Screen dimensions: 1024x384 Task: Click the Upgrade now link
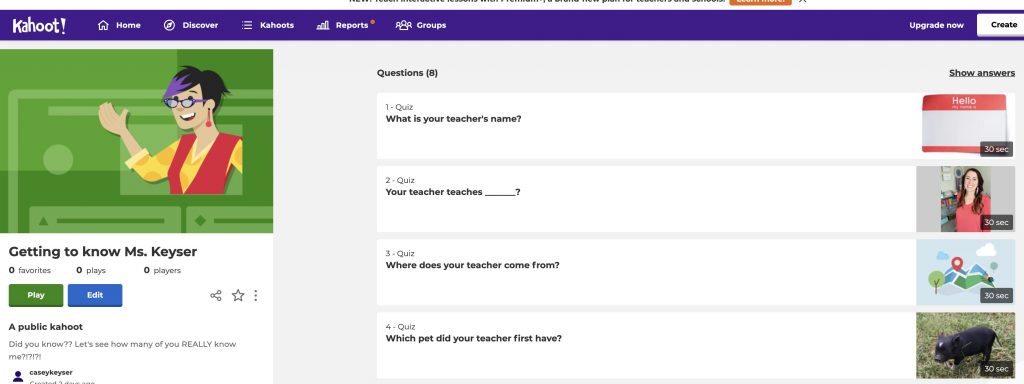click(936, 25)
